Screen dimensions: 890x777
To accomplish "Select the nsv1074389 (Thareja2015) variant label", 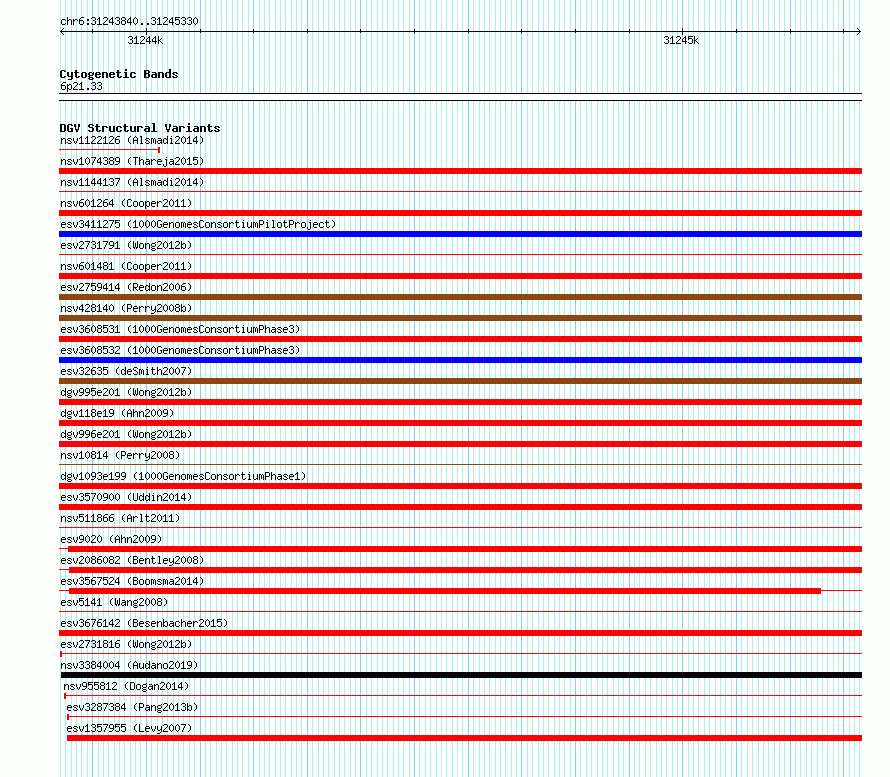I will point(132,161).
